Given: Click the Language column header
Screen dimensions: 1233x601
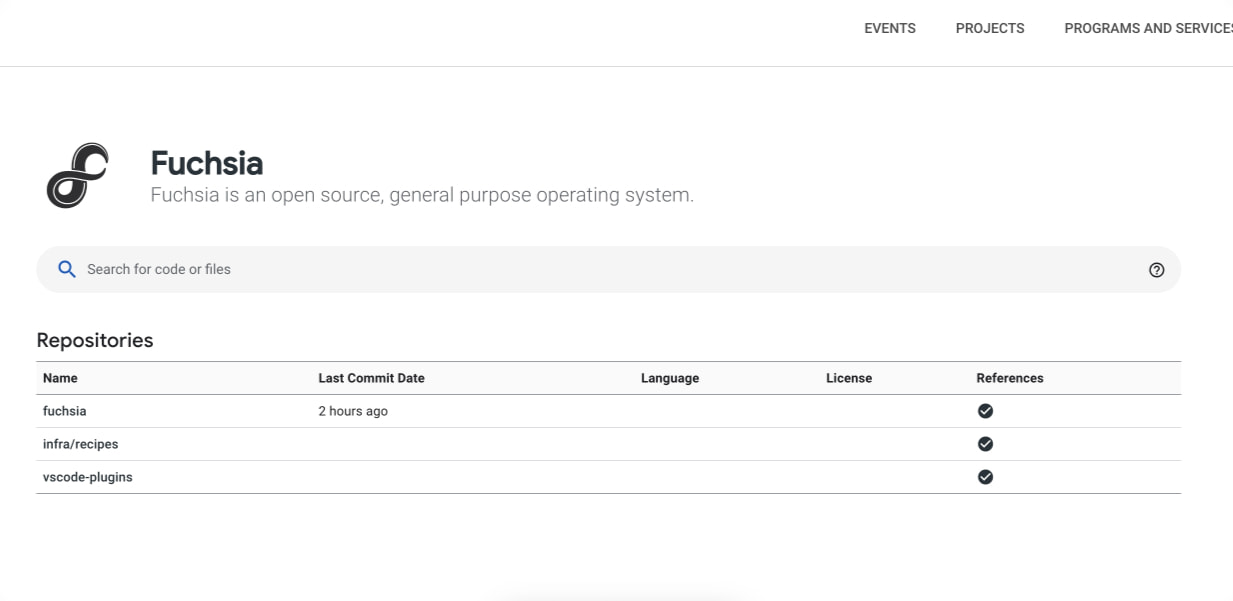Looking at the screenshot, I should point(670,378).
